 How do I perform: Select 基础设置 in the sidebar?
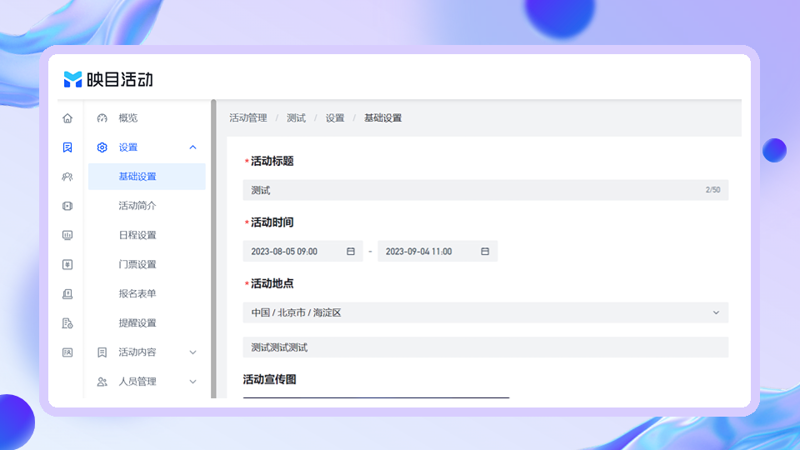click(147, 177)
